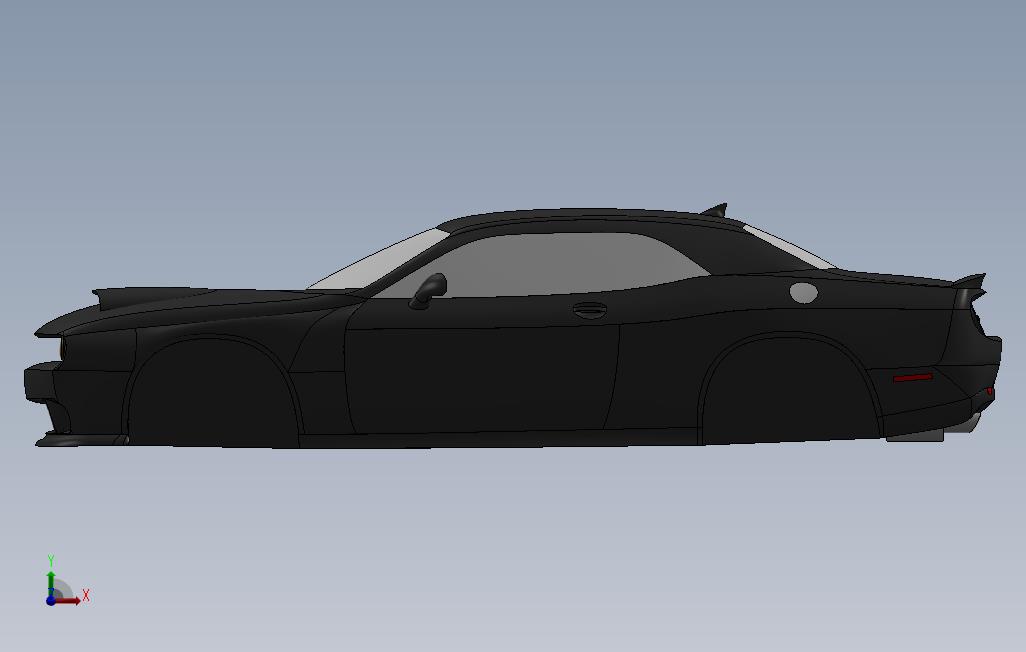Click the blue Z axis ball of the triad

point(50,600)
